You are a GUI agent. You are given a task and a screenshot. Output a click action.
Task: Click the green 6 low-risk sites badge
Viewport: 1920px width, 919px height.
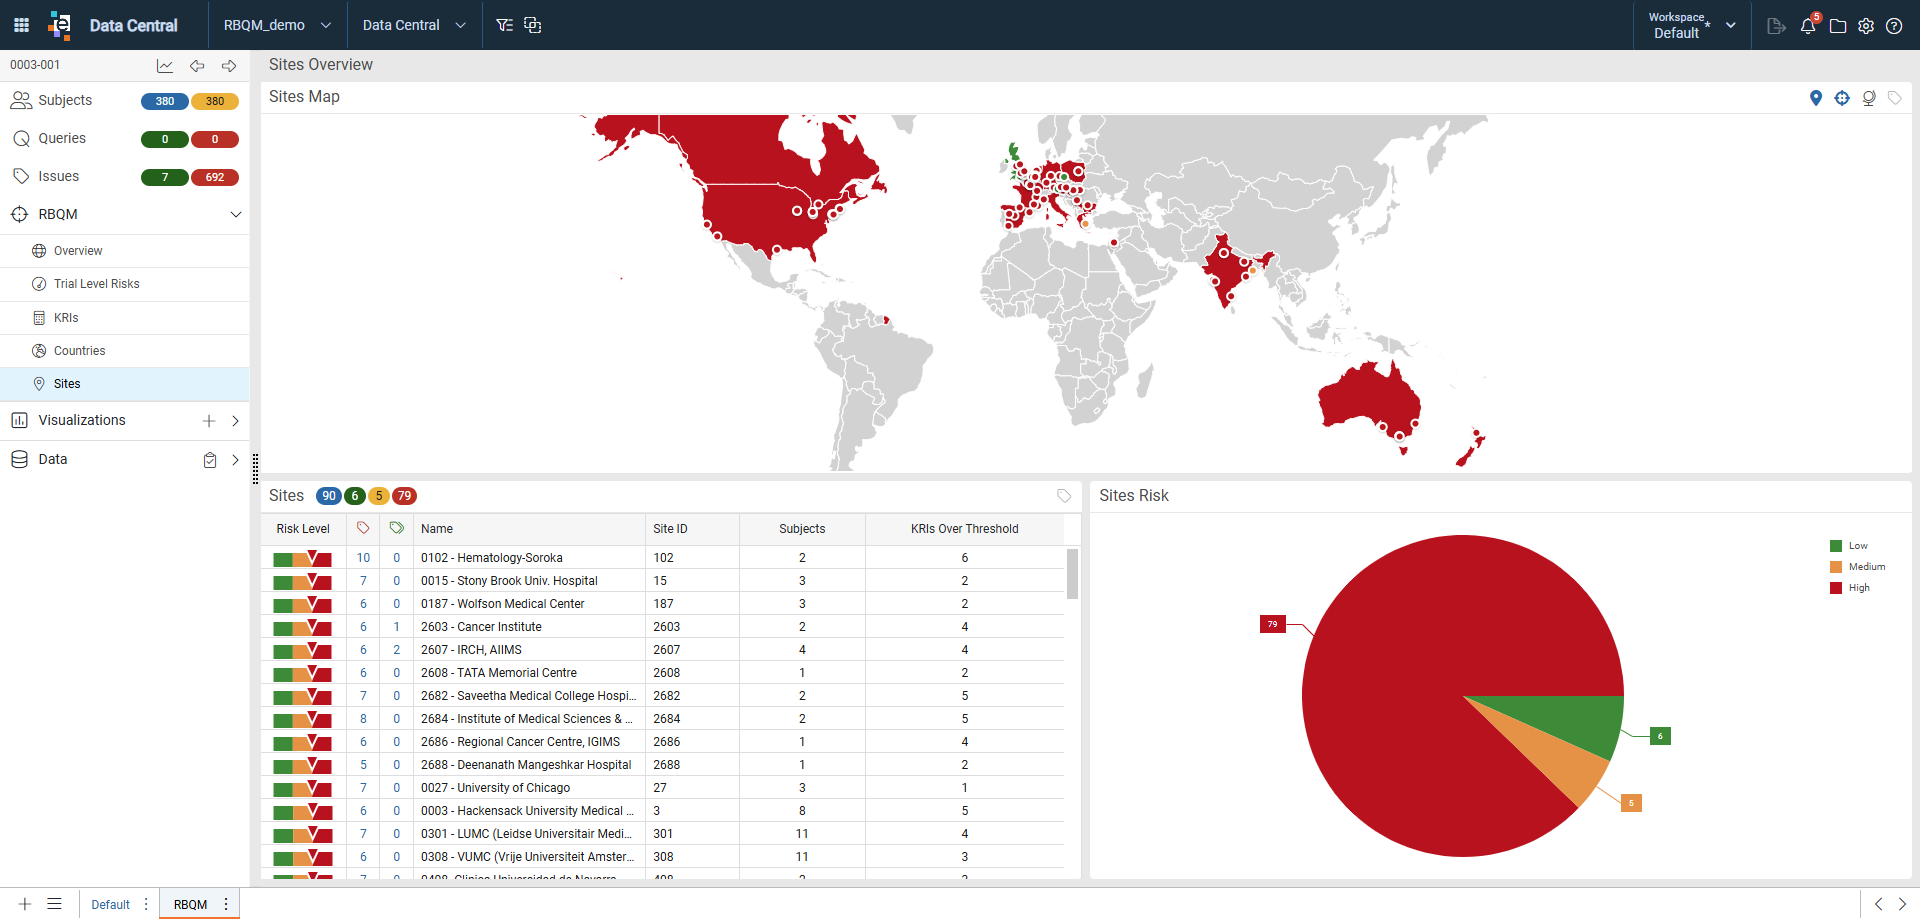(x=355, y=496)
